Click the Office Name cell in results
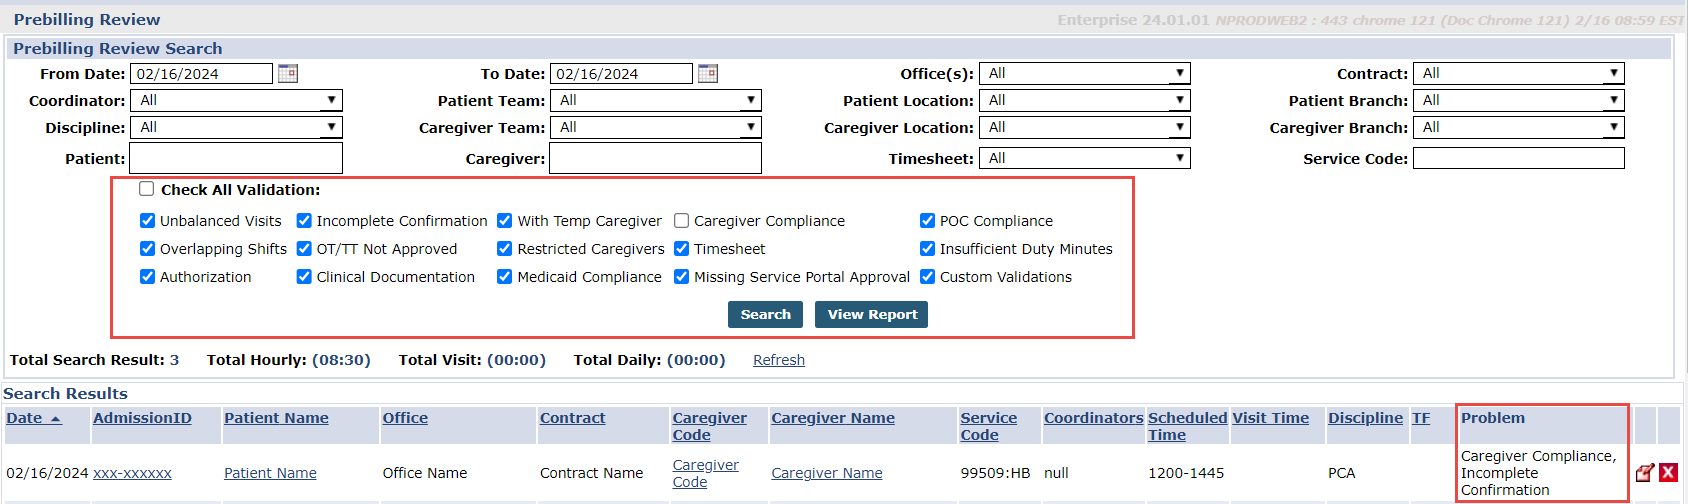 [425, 473]
